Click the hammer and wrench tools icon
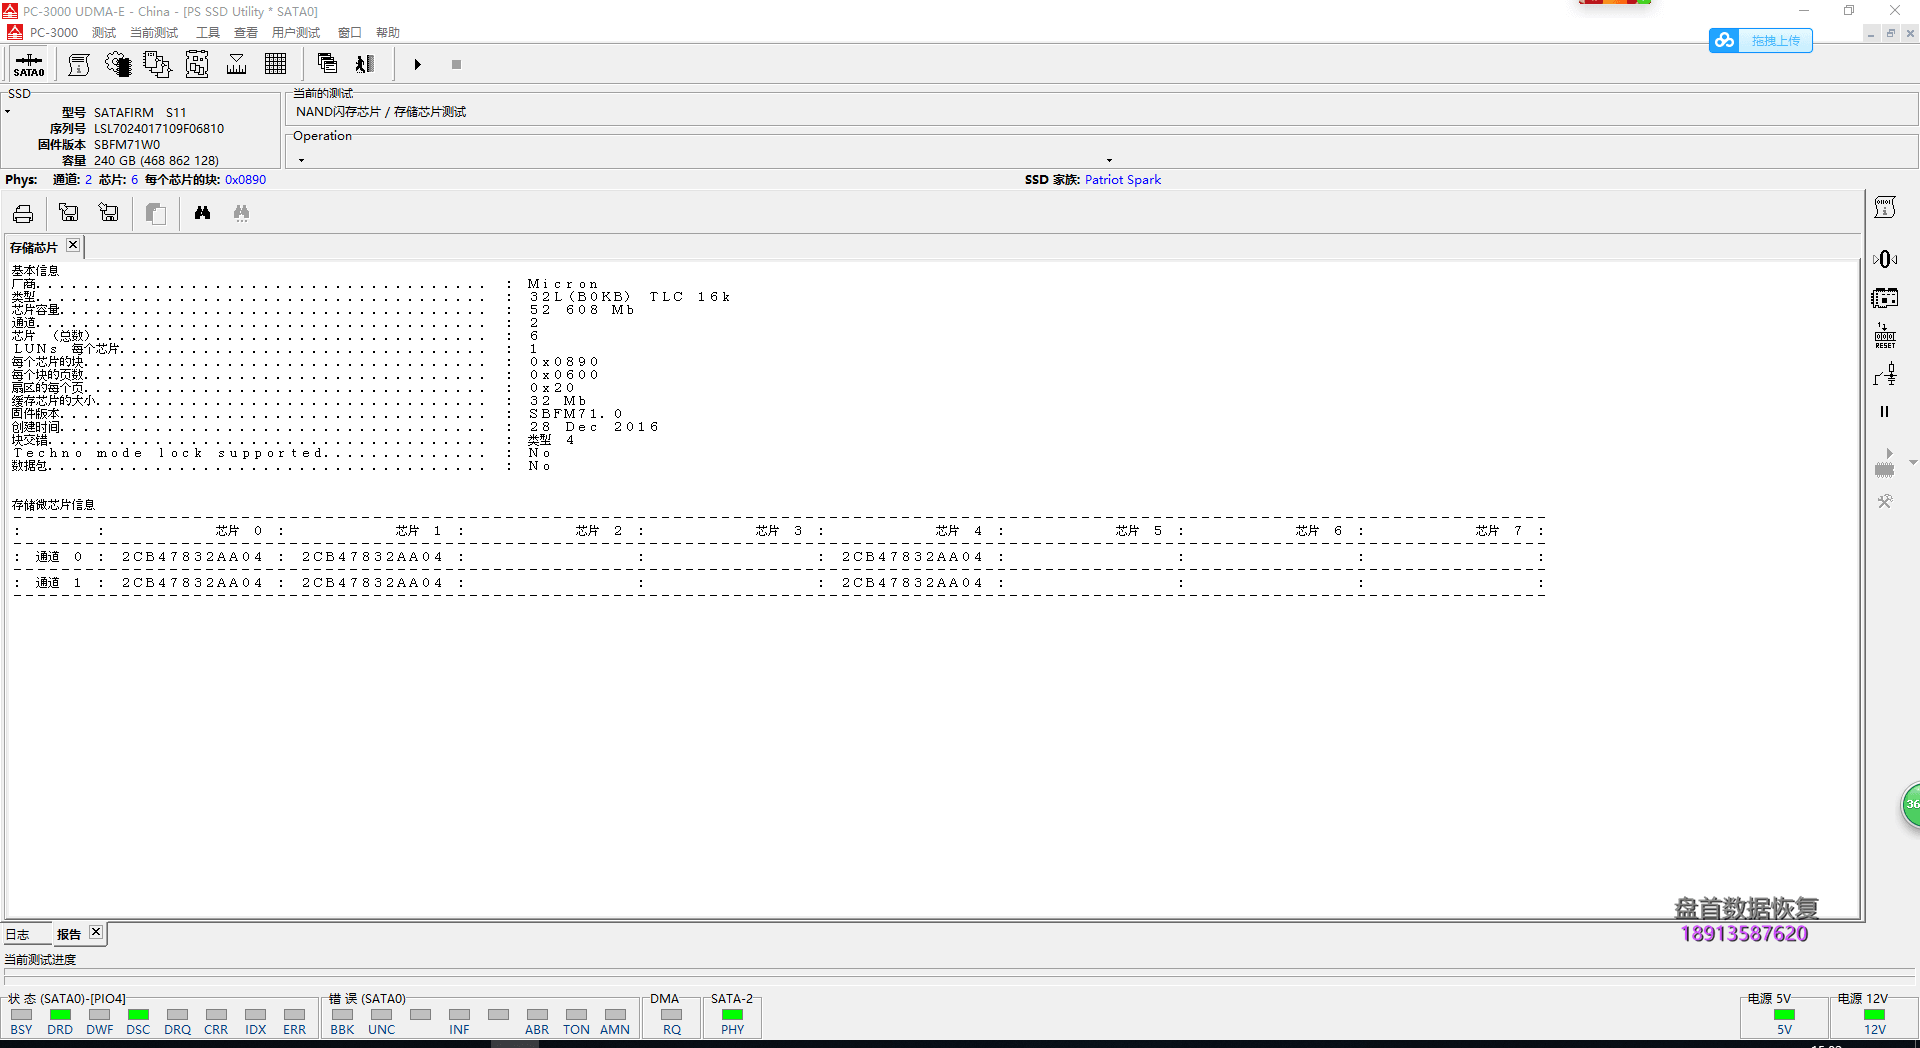The image size is (1920, 1048). coord(1885,502)
